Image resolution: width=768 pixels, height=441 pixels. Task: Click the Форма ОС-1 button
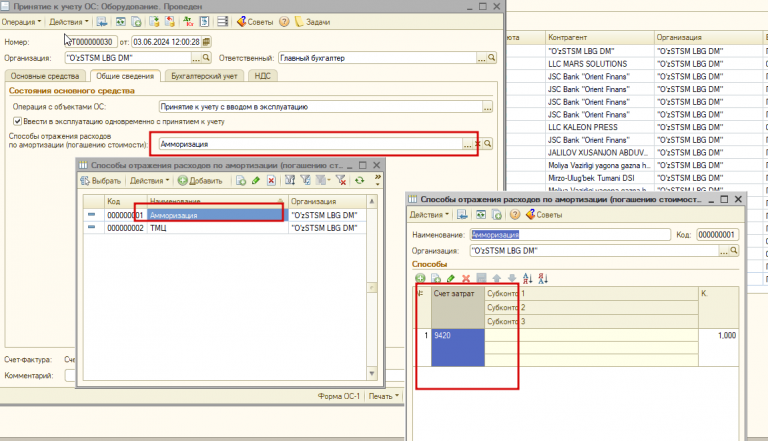(x=336, y=395)
